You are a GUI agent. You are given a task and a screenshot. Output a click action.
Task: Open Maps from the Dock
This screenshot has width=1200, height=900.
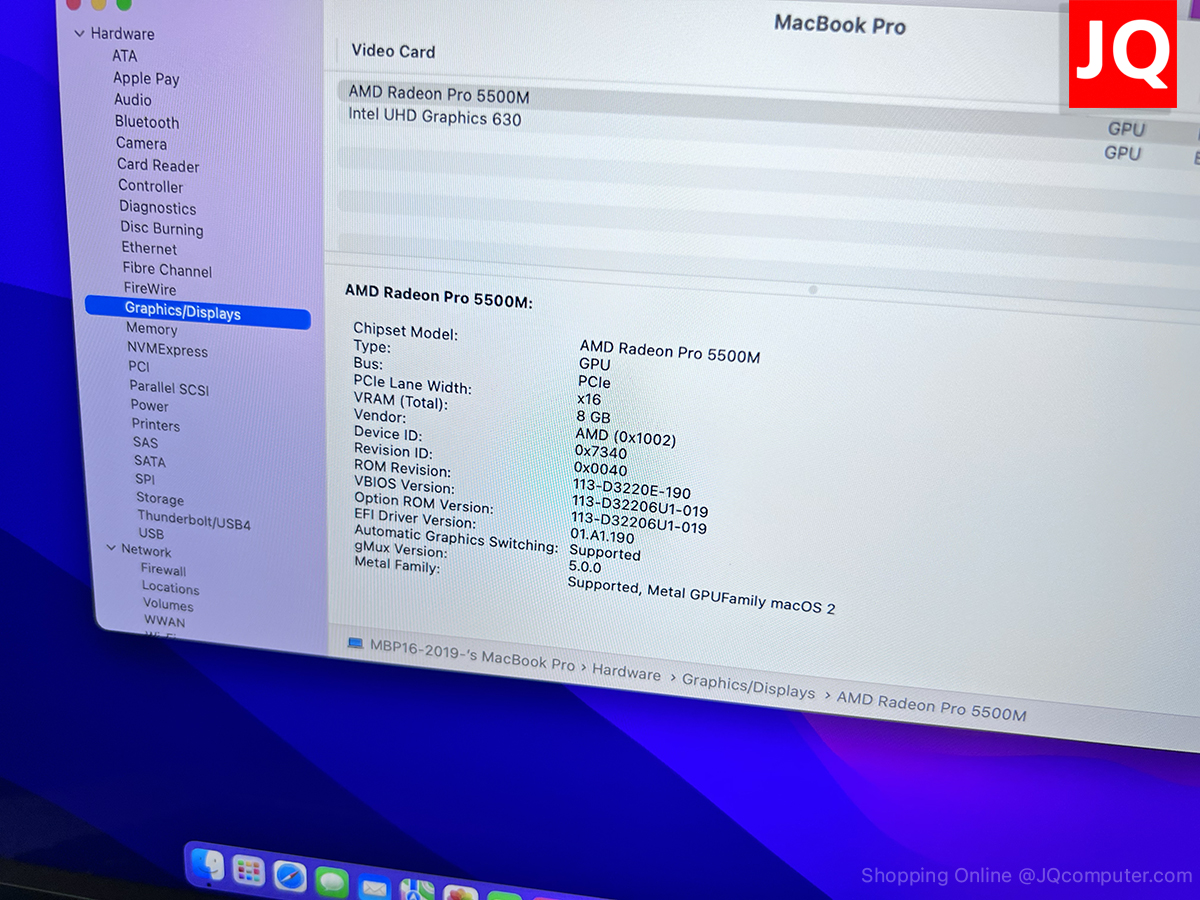tap(417, 889)
